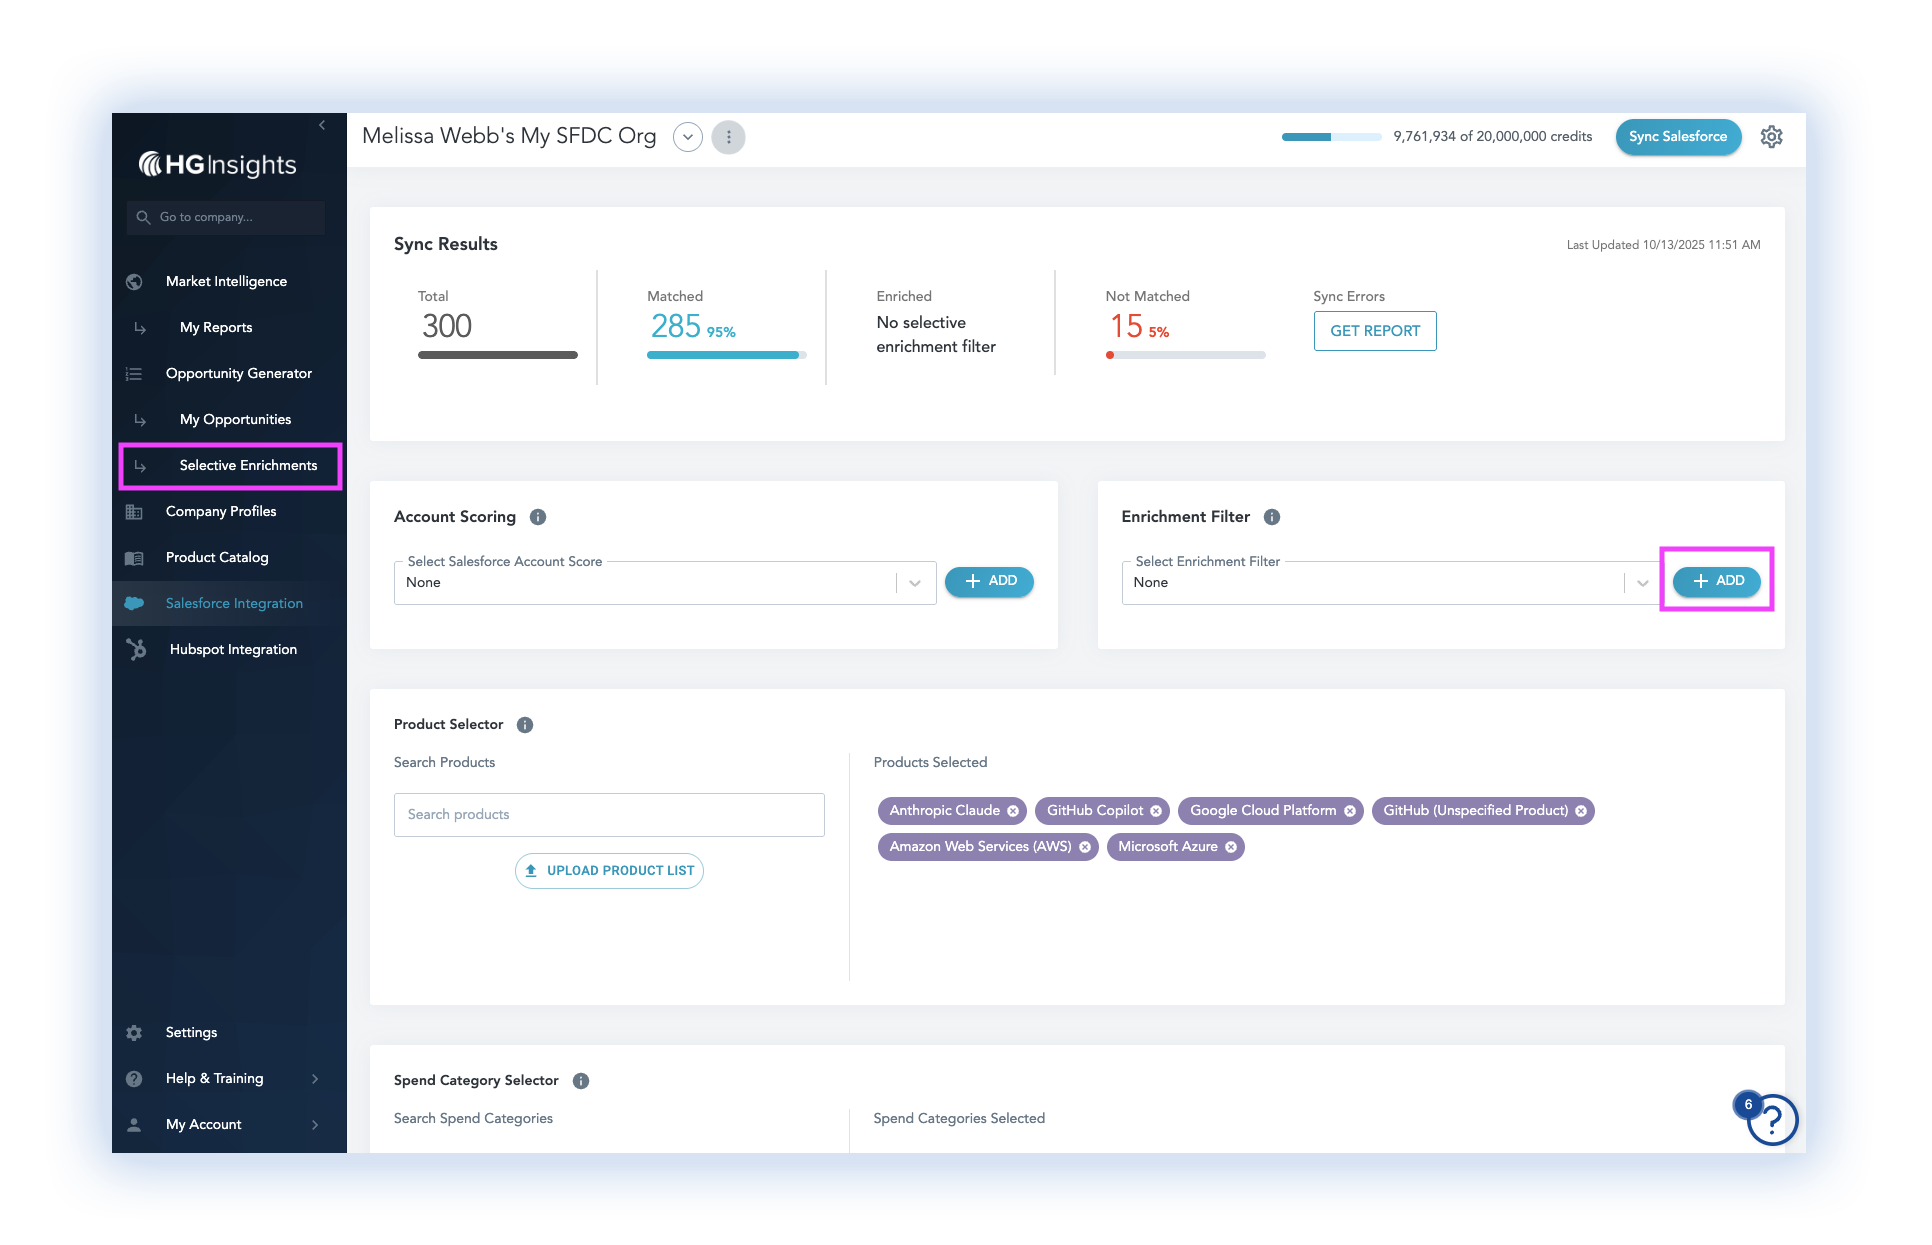Click Spend Category Selector info icon

pyautogui.click(x=581, y=1081)
